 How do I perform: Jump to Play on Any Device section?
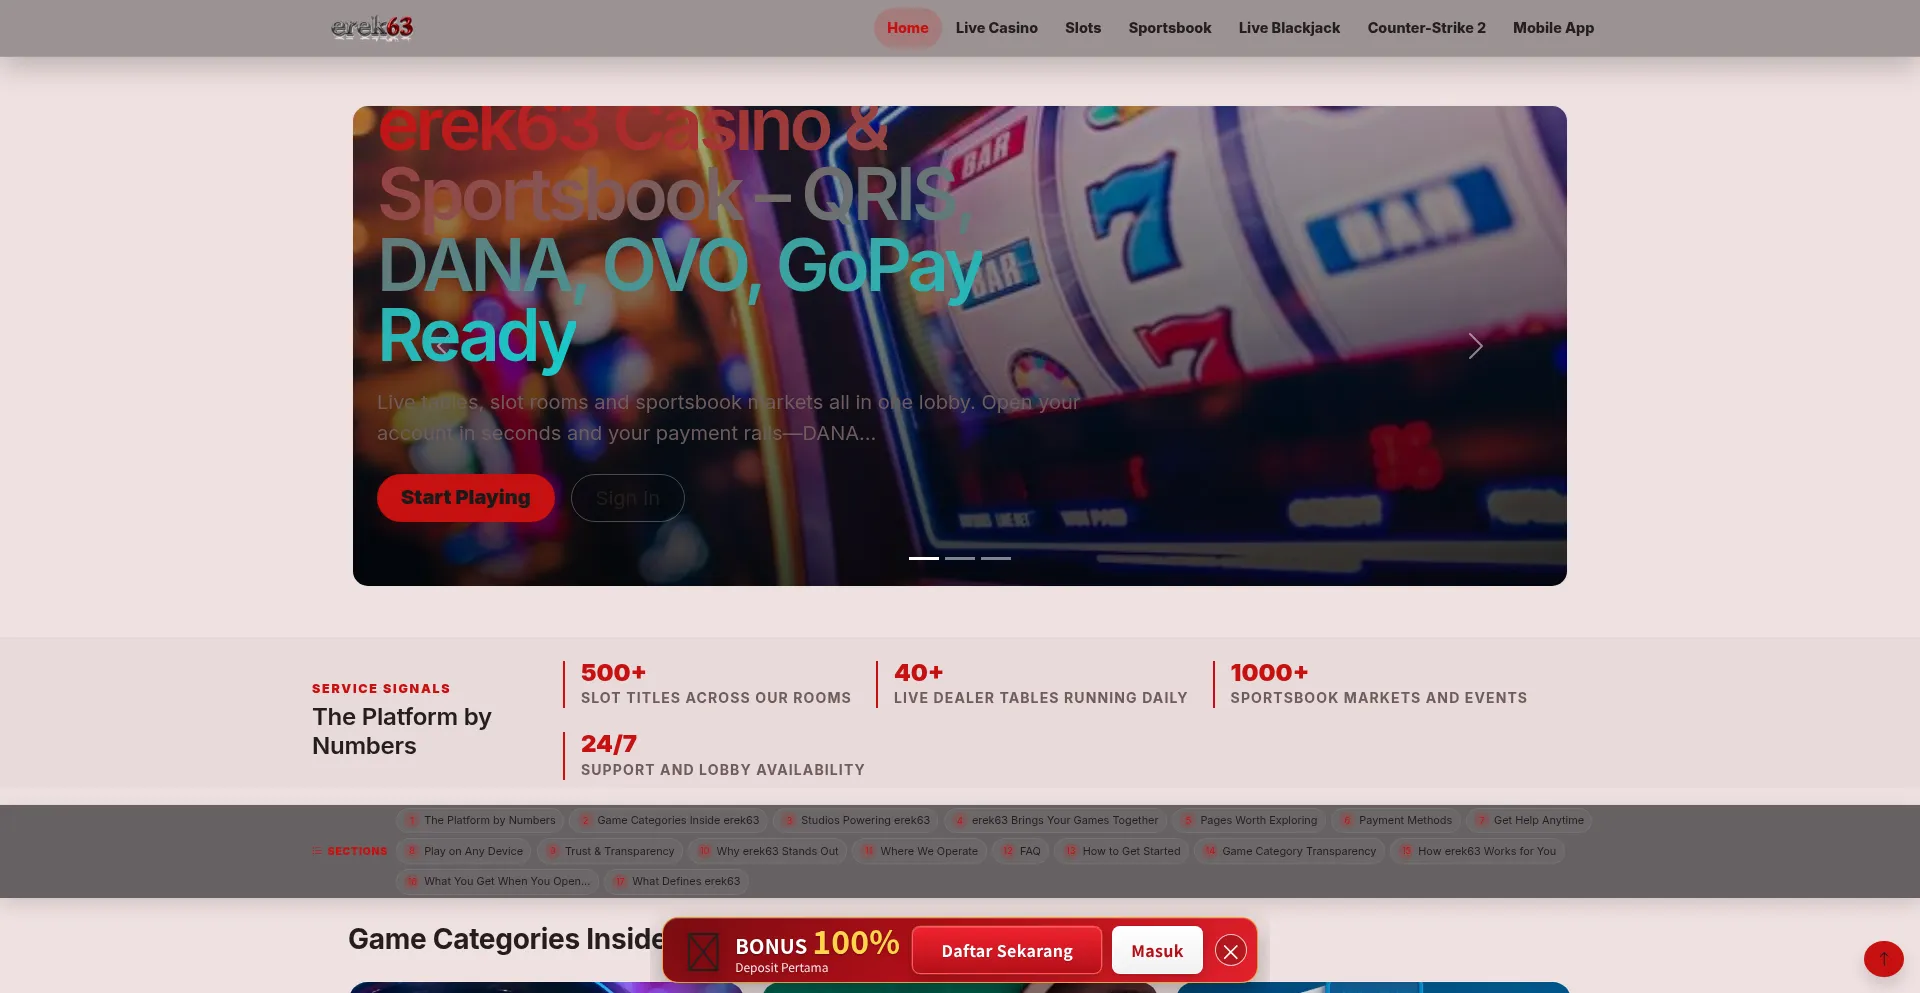pyautogui.click(x=464, y=852)
